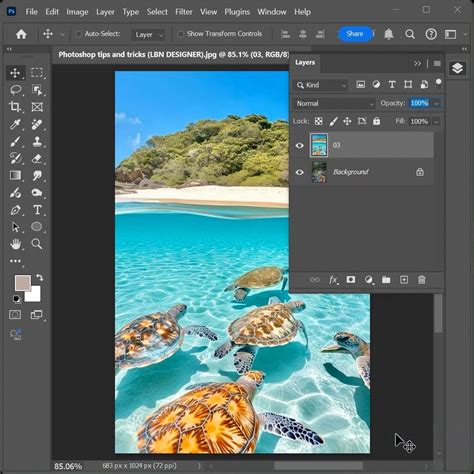Select the Smudge tool
The width and height of the screenshot is (474, 474).
[37, 175]
